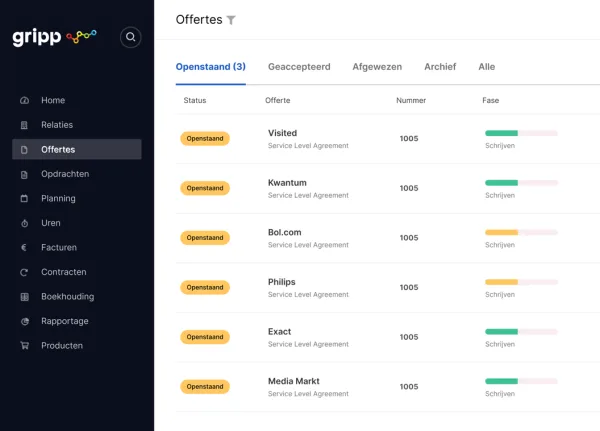Screen dimensions: 600x431
Task: Click the search magnifier icon
Action: (130, 38)
